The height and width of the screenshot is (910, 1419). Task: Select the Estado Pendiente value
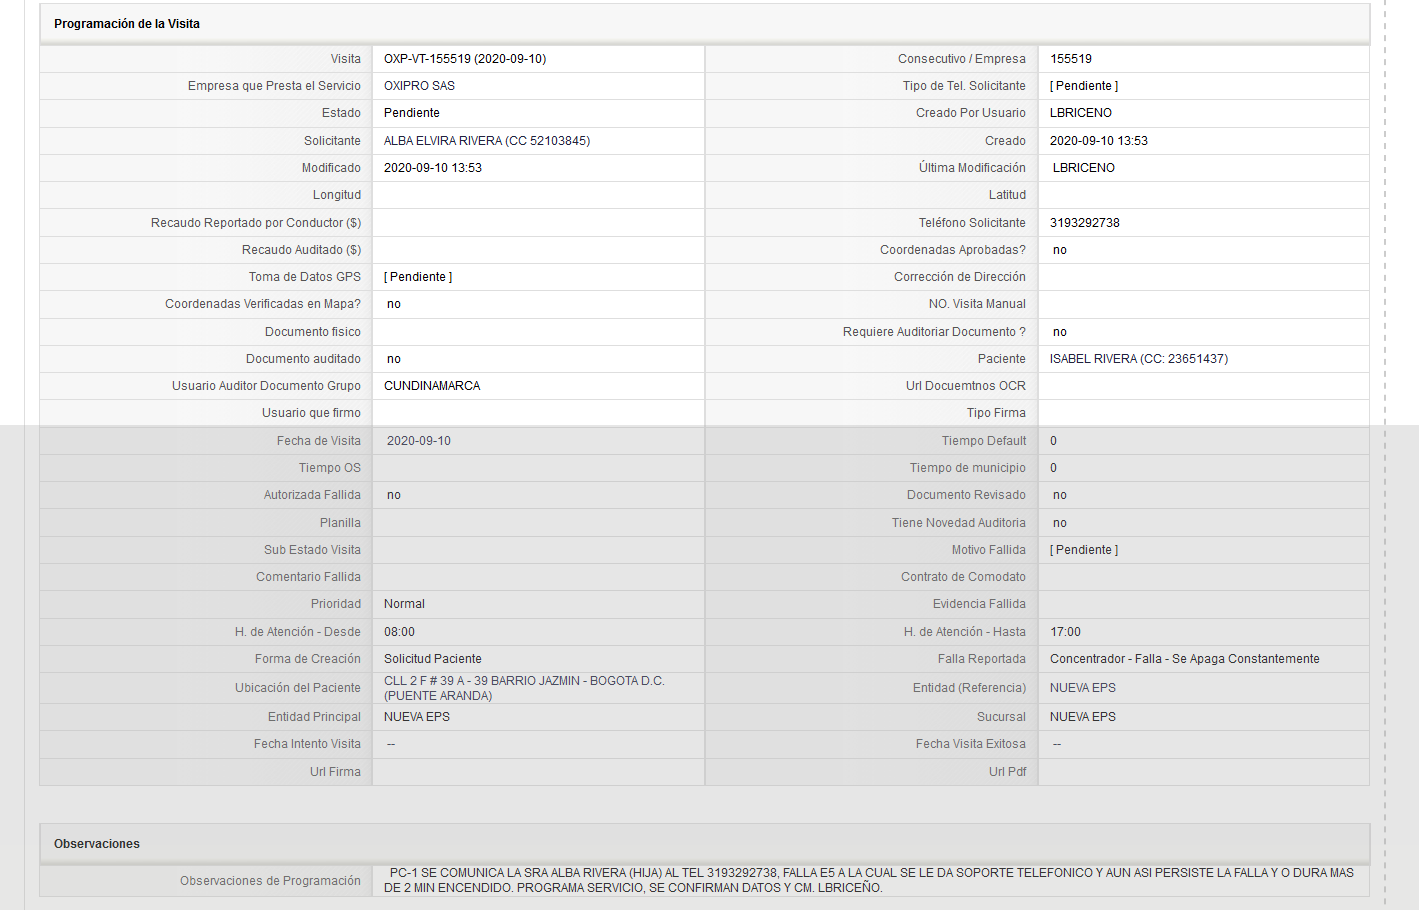[x=412, y=113]
